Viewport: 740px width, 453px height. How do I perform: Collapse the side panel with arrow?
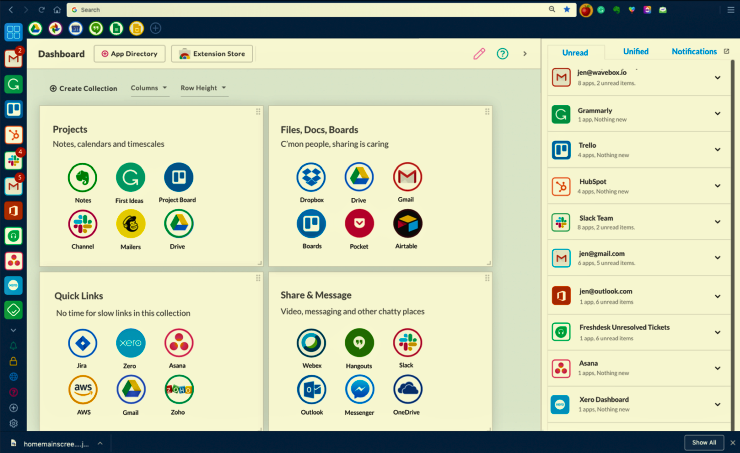point(525,54)
